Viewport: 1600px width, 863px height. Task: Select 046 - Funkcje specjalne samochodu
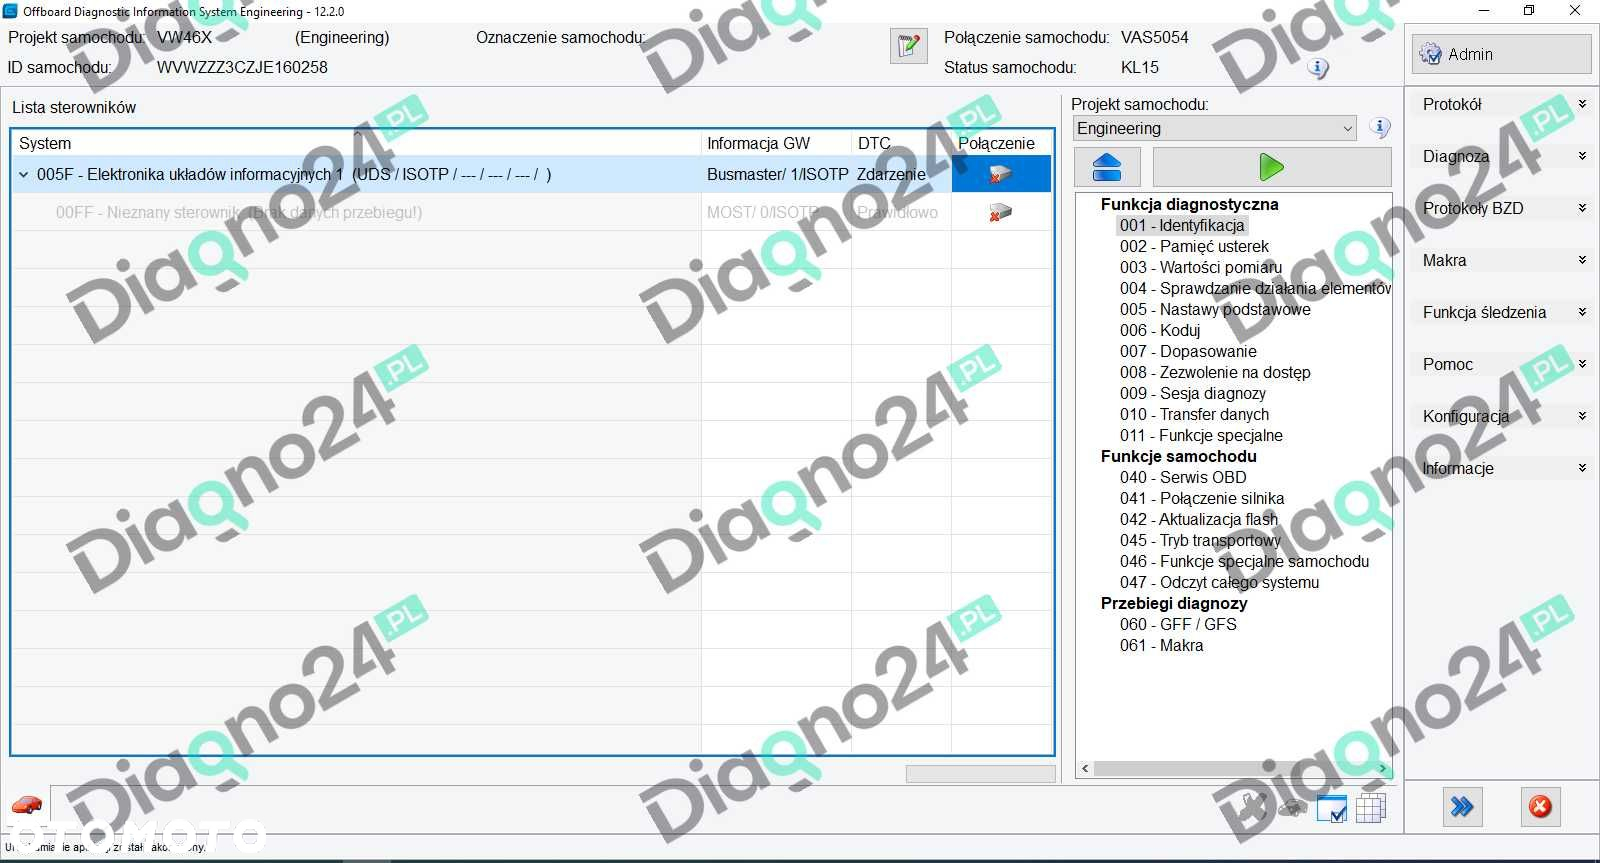tap(1244, 561)
